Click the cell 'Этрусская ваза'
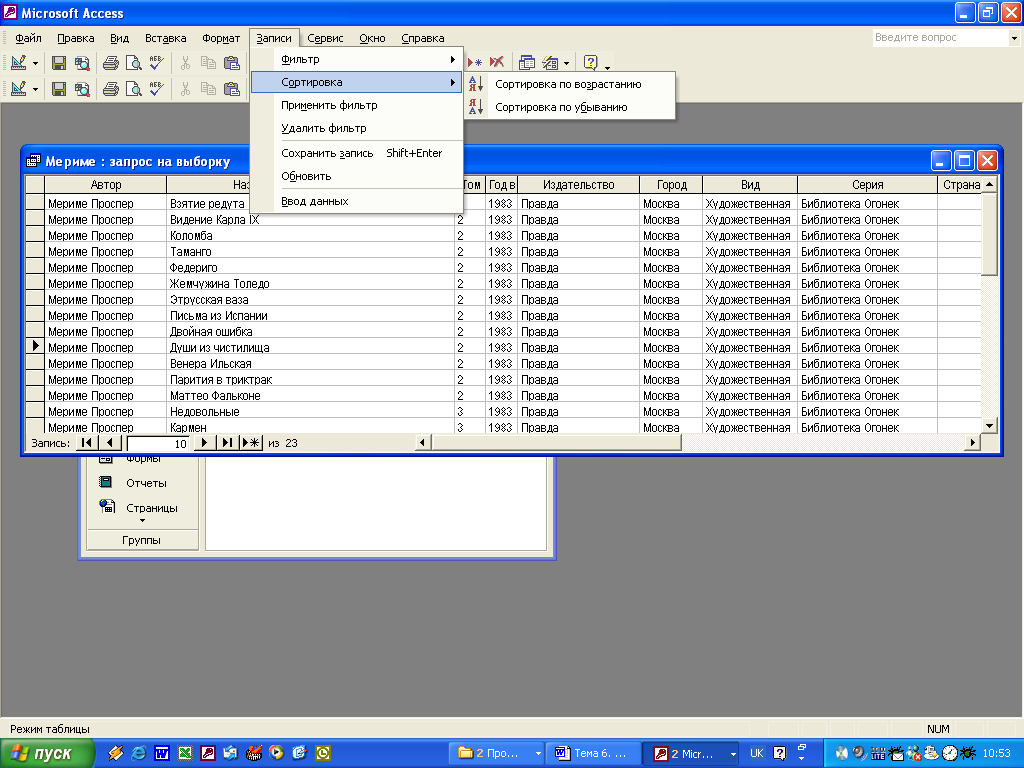This screenshot has height=768, width=1024. click(310, 300)
